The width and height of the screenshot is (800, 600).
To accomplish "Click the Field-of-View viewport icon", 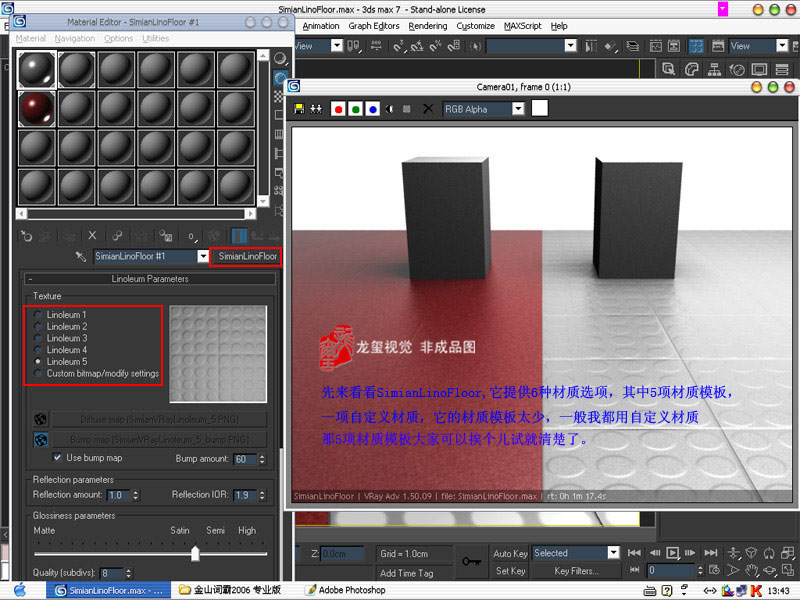I will coord(733,570).
